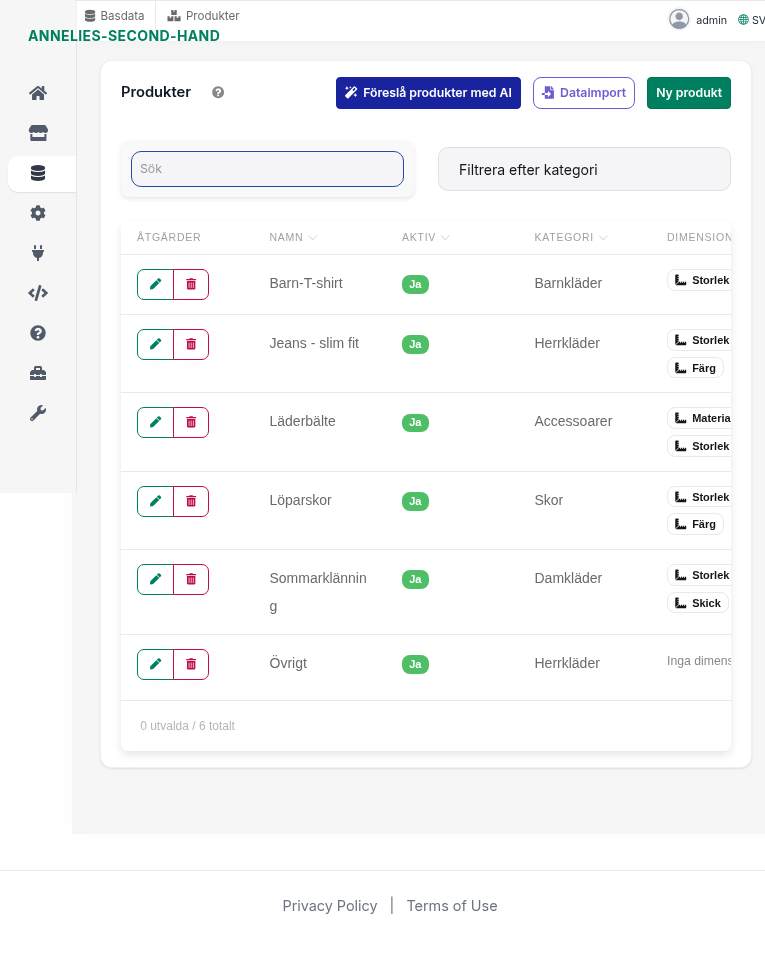Open the Filtrera efter kategori dropdown
765x956 pixels.
(x=584, y=169)
